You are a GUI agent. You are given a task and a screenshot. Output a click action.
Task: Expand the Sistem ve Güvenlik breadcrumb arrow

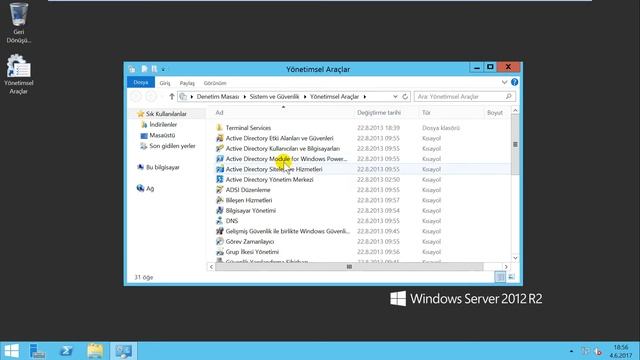tap(304, 97)
